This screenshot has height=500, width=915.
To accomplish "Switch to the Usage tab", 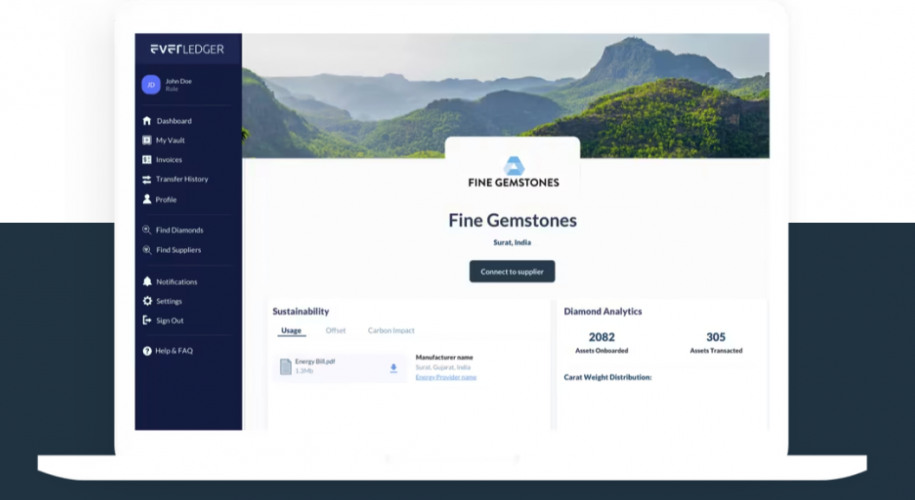I will click(291, 330).
